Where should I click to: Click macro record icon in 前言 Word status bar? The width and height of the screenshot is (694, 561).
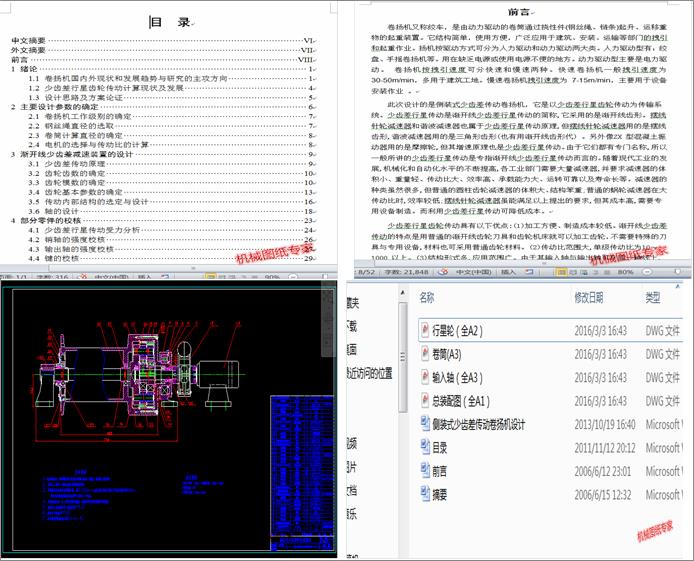pyautogui.click(x=529, y=272)
